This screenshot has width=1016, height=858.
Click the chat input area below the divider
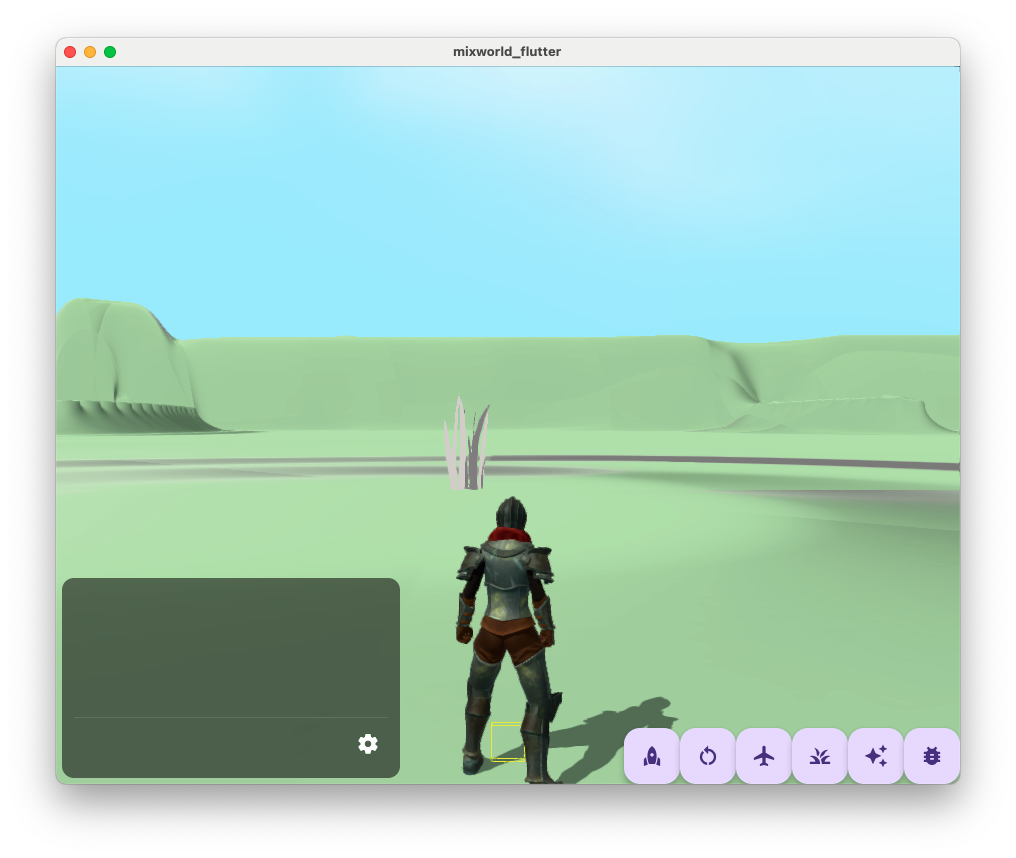click(x=200, y=744)
